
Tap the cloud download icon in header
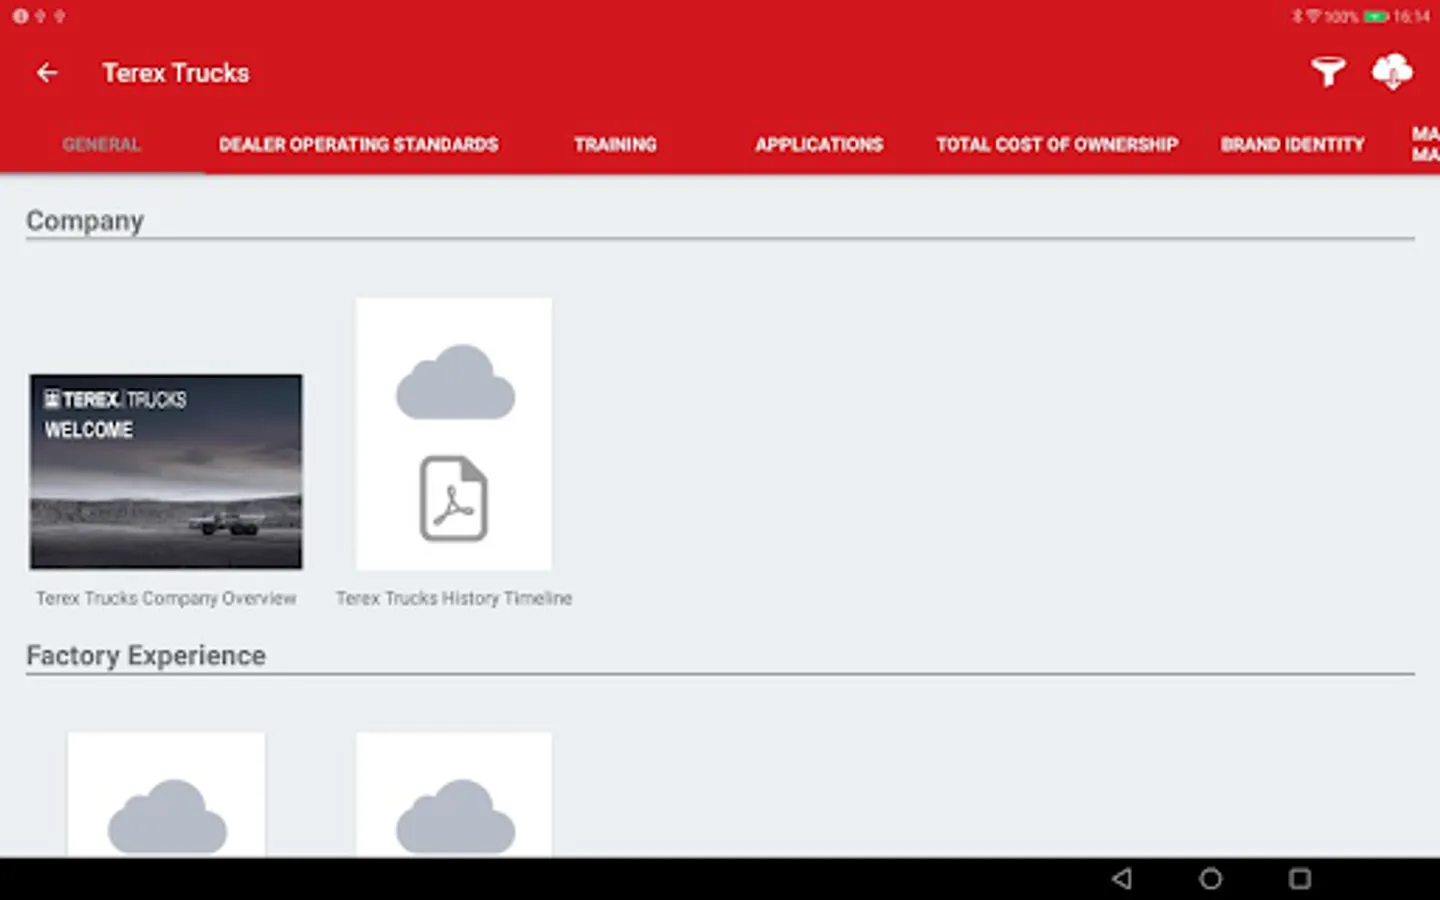point(1392,72)
